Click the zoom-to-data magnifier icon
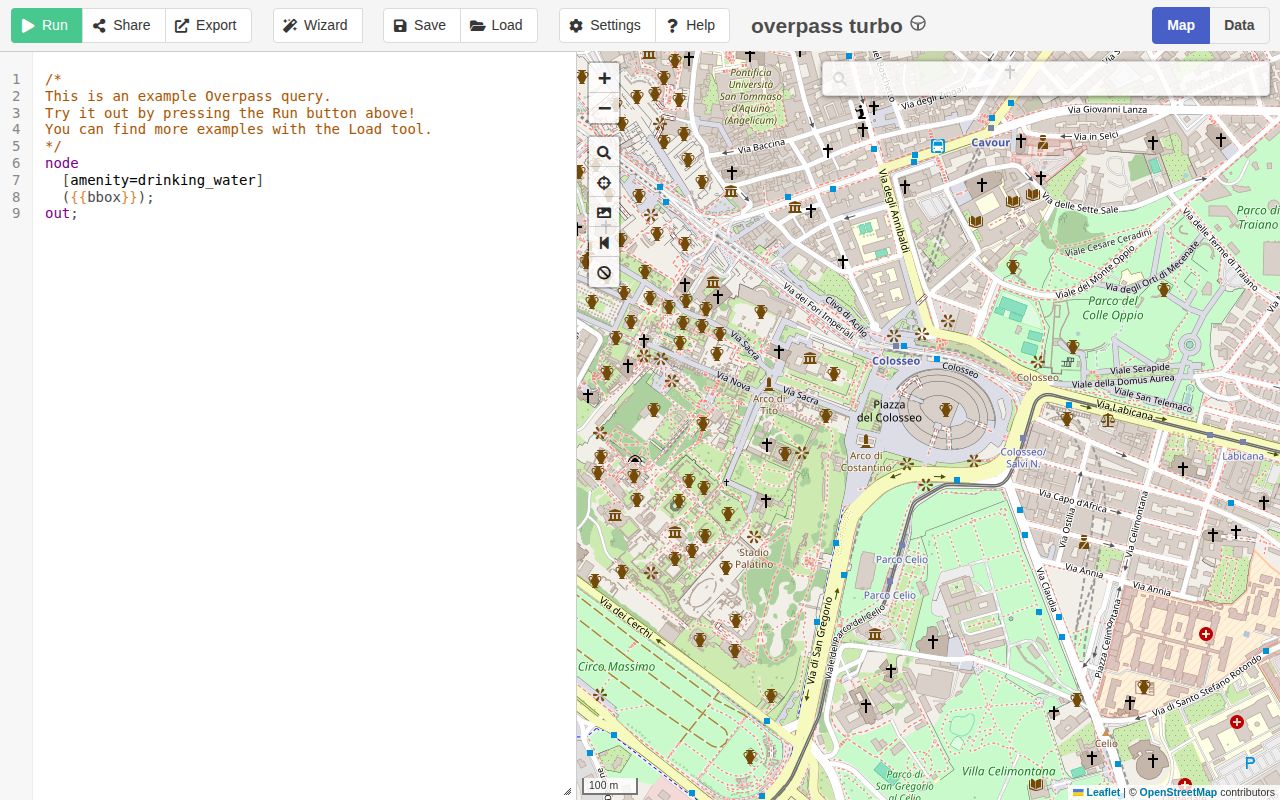The image size is (1280, 800). coord(604,153)
